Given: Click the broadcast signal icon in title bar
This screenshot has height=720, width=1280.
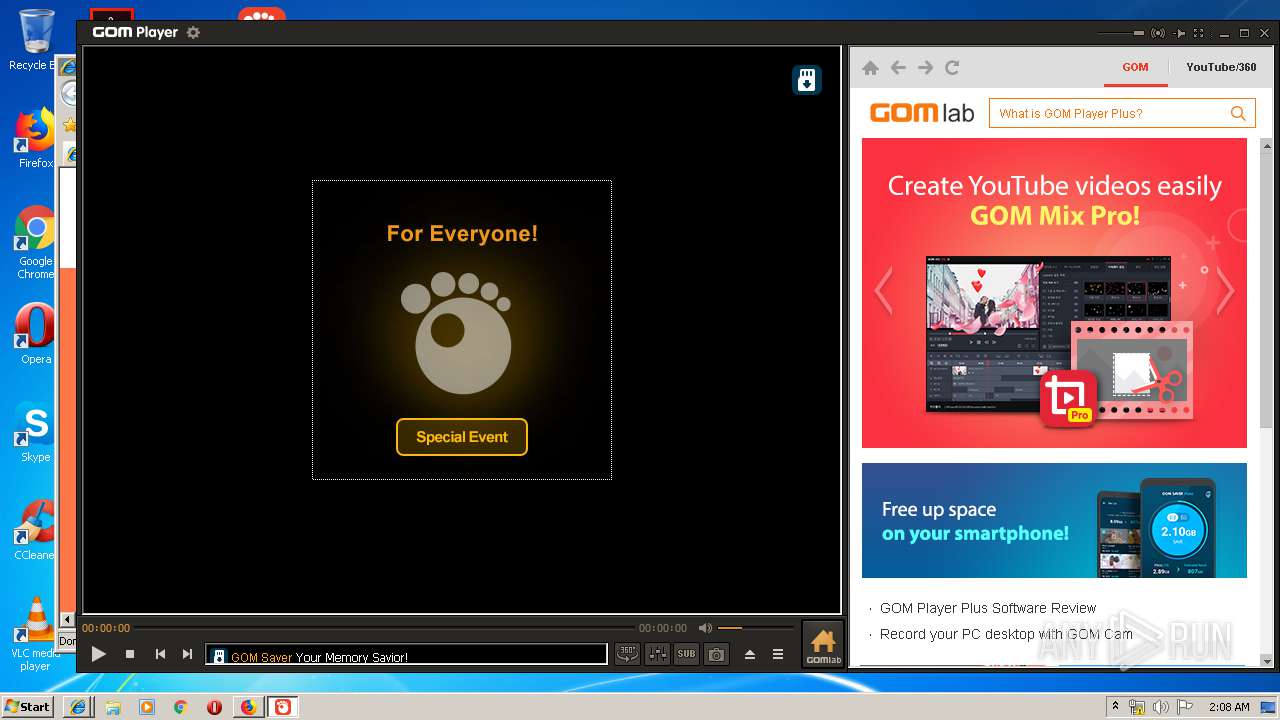Looking at the screenshot, I should pos(1158,33).
